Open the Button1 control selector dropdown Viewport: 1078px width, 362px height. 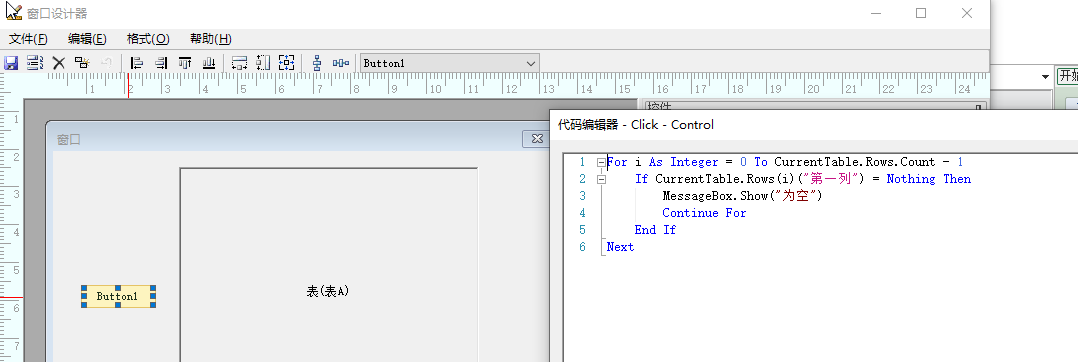[530, 63]
